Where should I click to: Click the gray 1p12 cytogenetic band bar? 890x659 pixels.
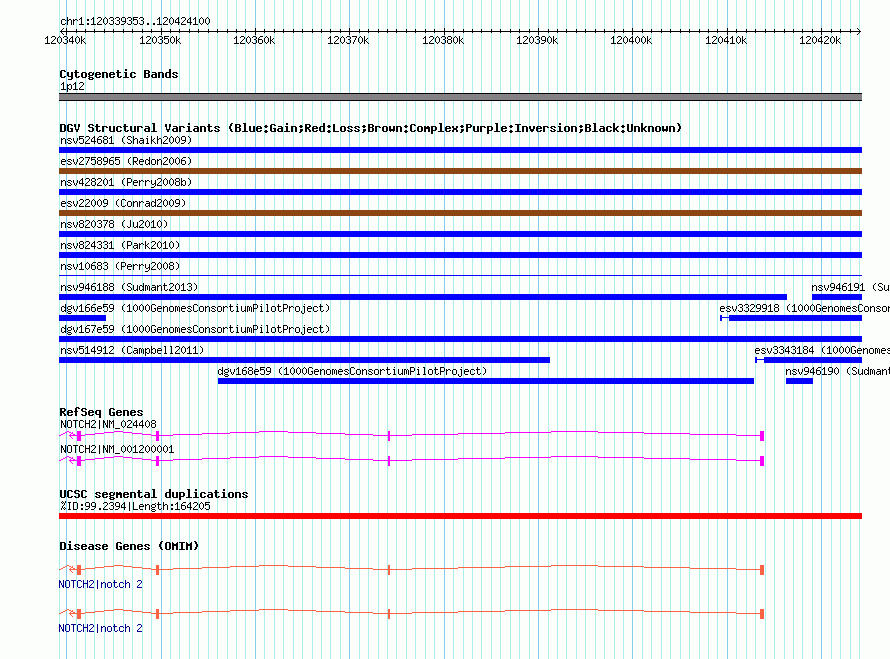tap(460, 97)
